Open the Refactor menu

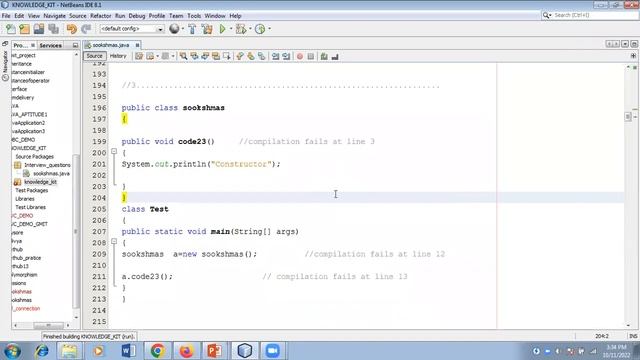pos(100,16)
